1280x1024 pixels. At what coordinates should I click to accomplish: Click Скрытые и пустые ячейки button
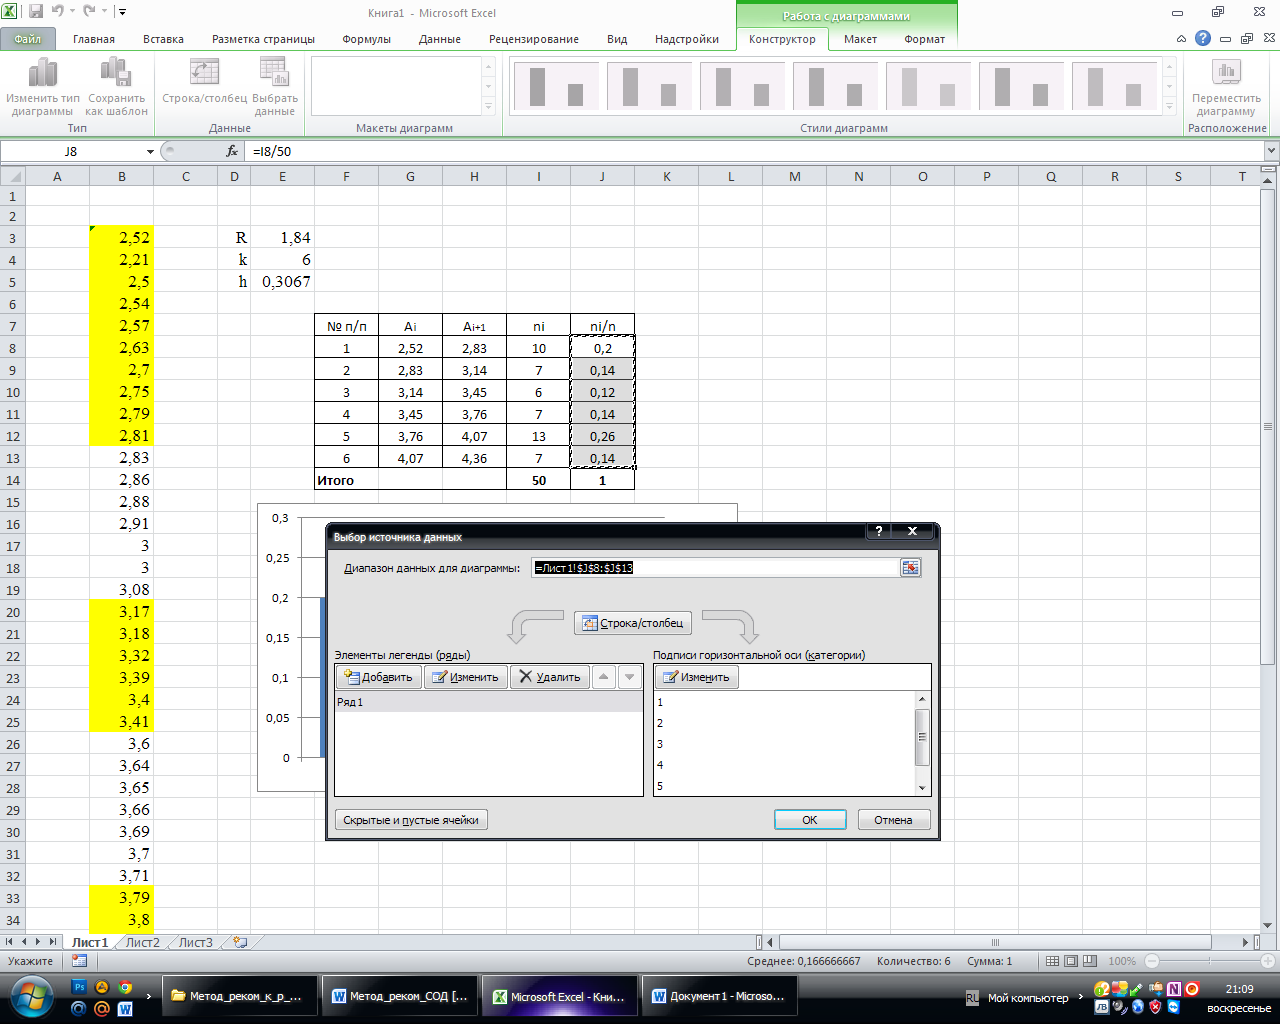(411, 820)
